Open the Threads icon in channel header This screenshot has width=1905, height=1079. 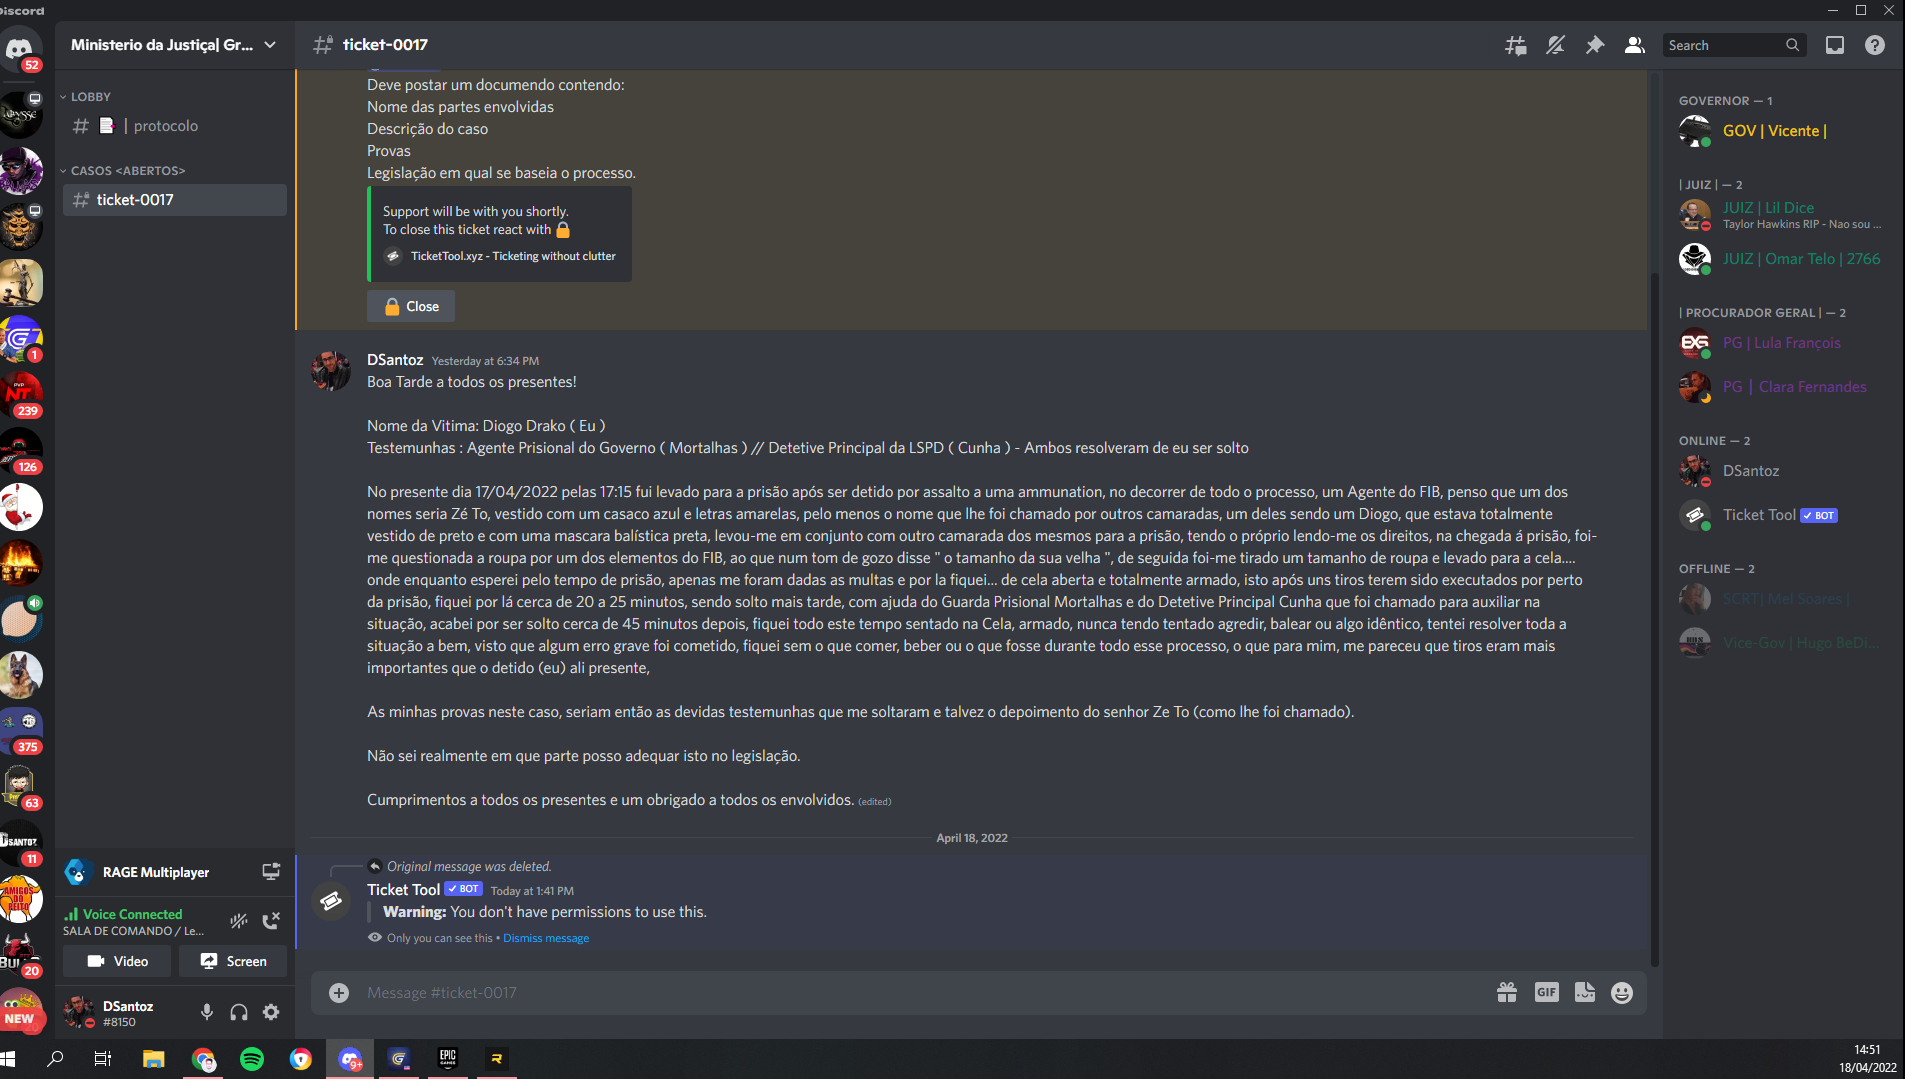tap(1516, 45)
